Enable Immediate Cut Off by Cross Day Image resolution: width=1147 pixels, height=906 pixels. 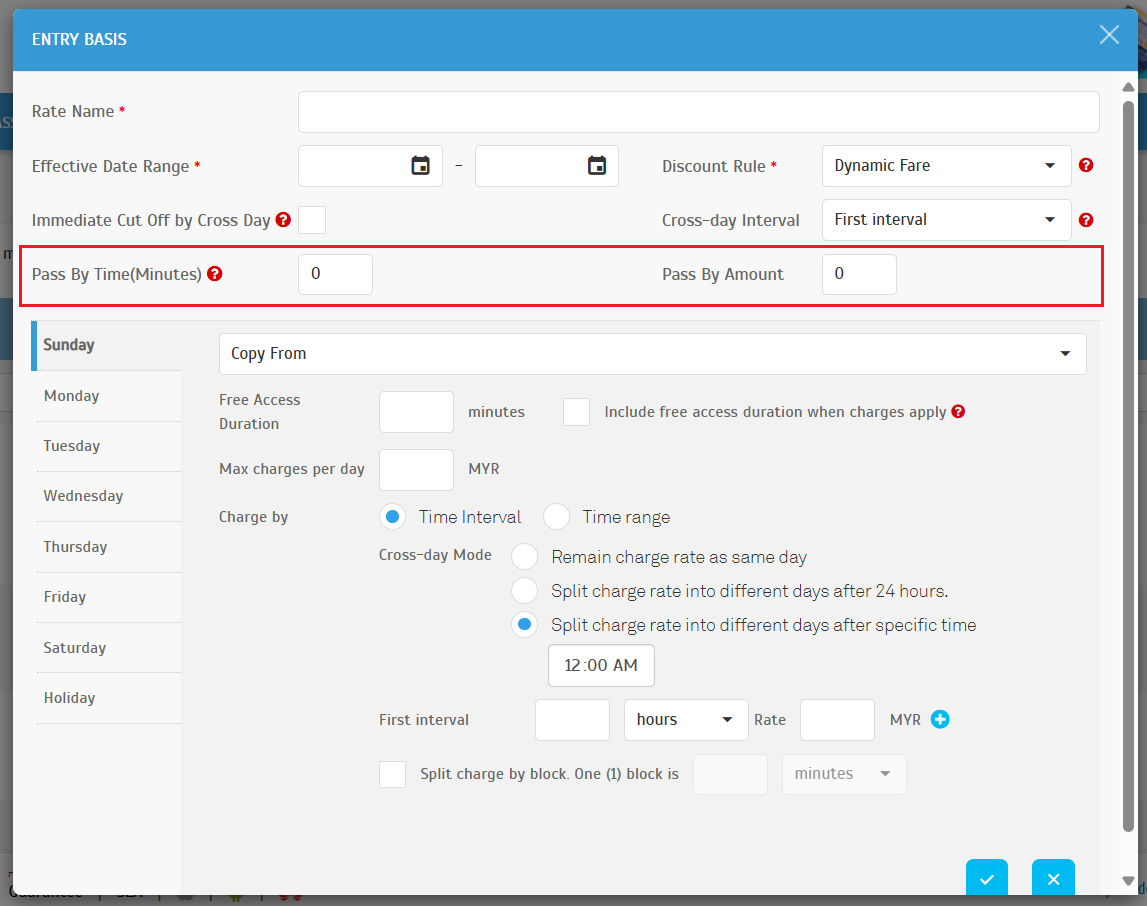(x=312, y=220)
